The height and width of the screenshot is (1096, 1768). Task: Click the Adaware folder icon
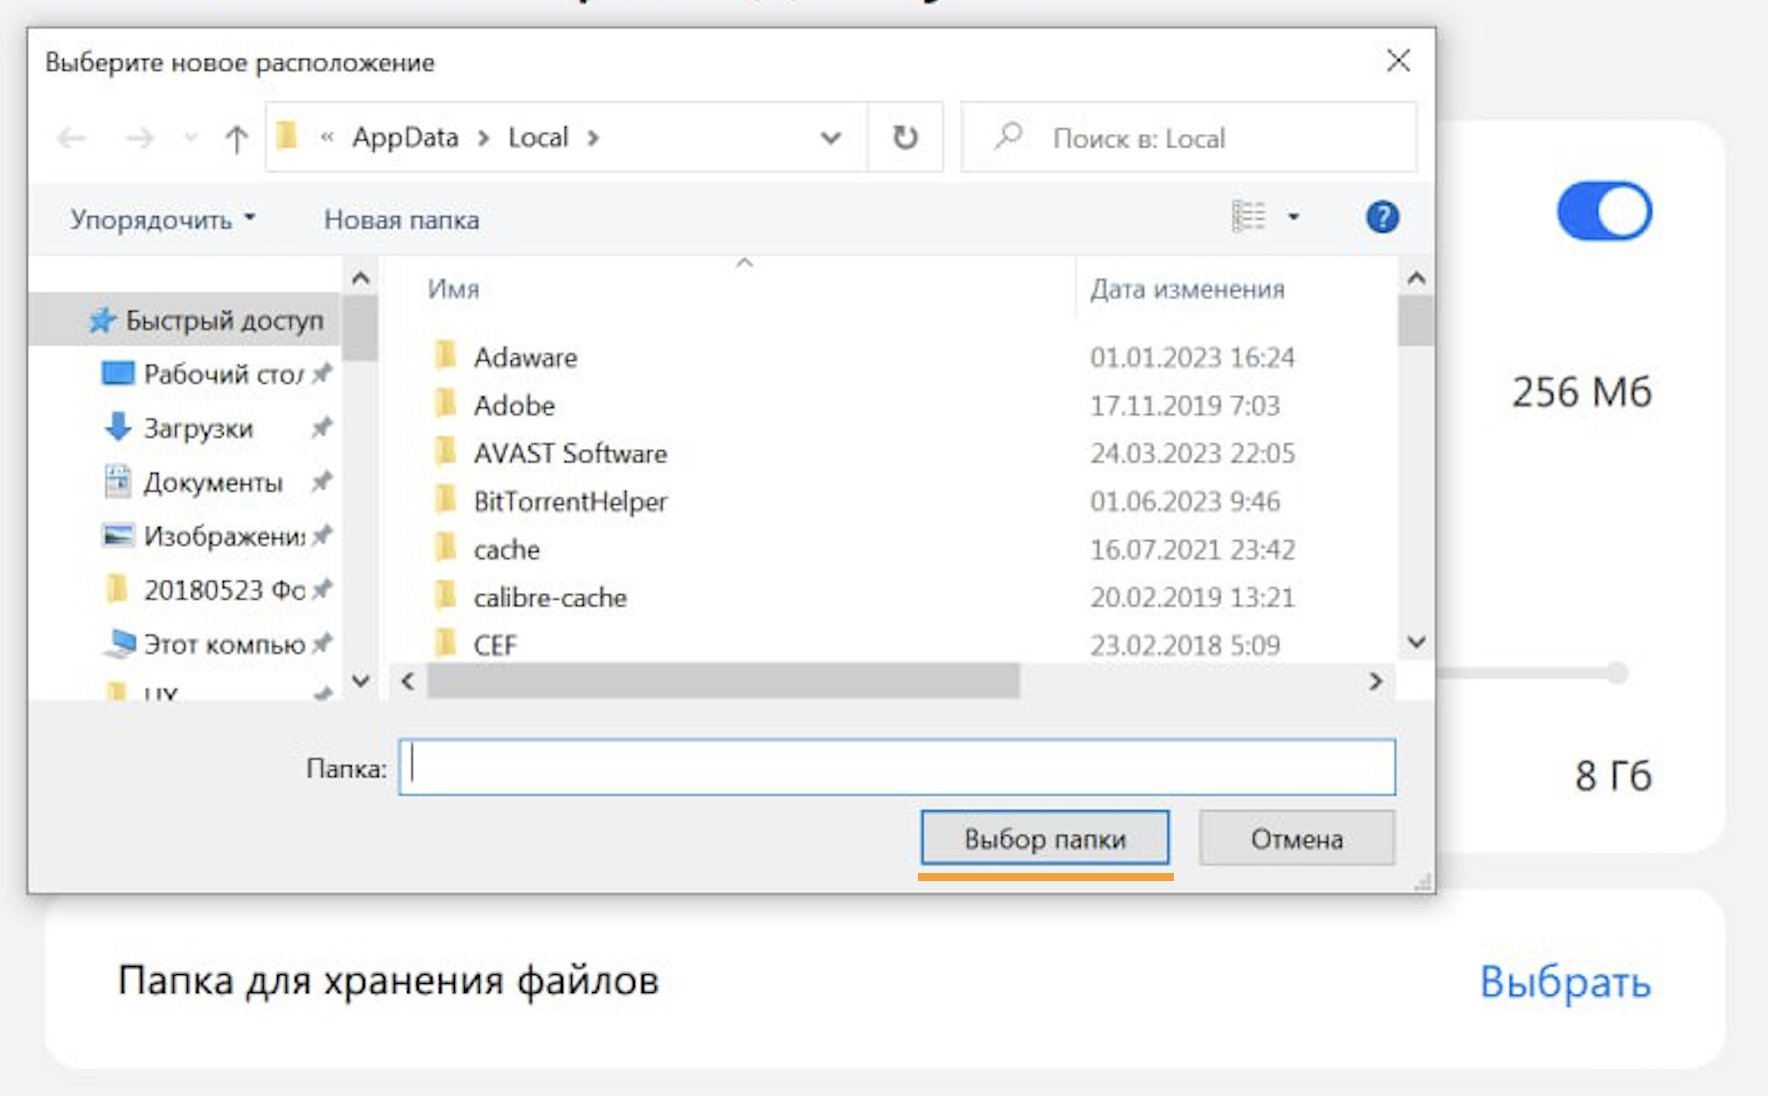point(446,356)
